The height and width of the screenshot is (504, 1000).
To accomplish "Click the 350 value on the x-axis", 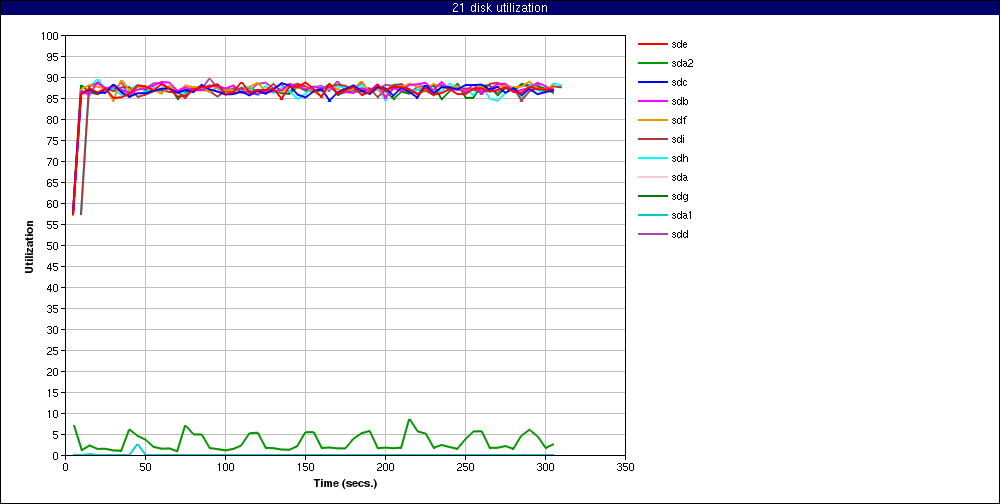I will (626, 466).
